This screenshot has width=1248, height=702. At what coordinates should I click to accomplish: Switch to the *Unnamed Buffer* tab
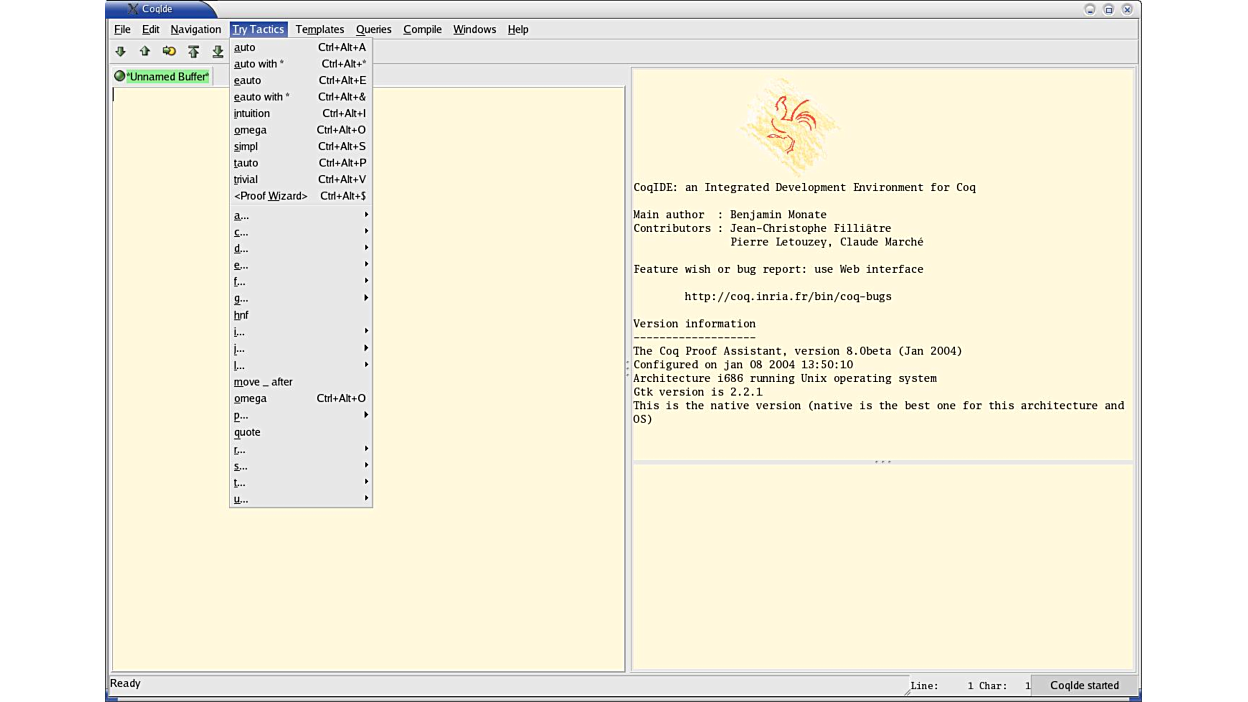[167, 76]
